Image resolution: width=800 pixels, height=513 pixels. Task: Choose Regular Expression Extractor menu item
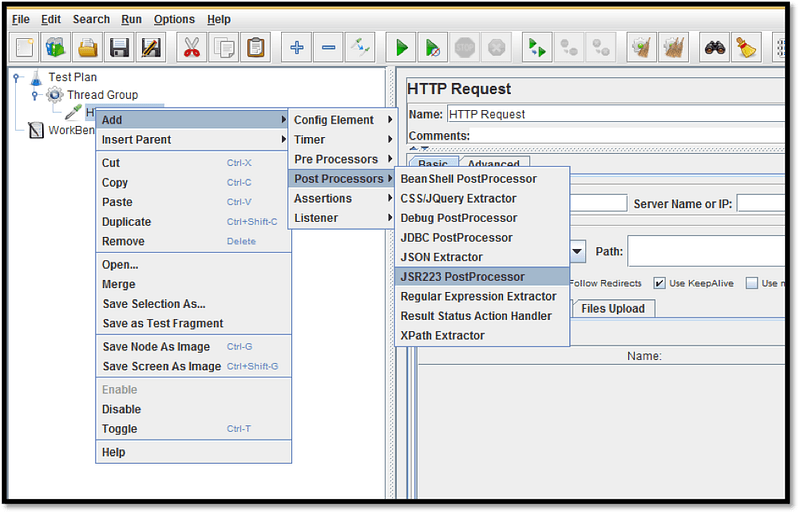click(x=478, y=296)
